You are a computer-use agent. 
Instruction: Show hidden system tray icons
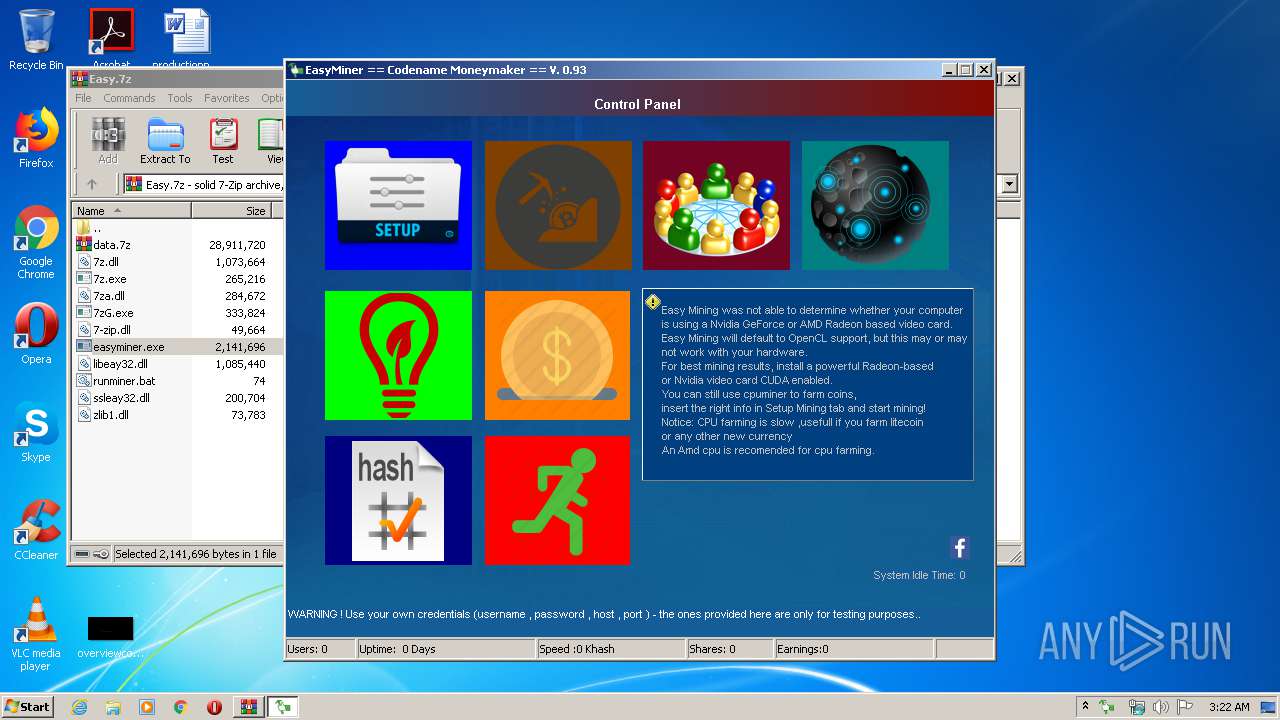click(x=1085, y=707)
